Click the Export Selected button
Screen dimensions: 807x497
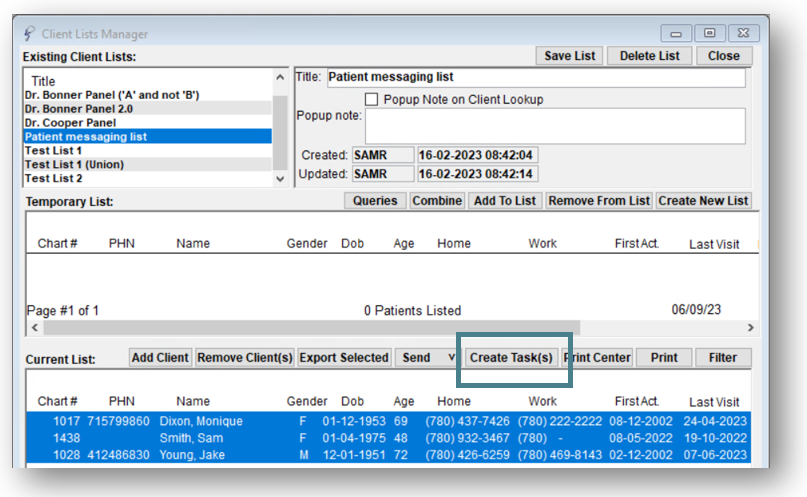coord(344,358)
